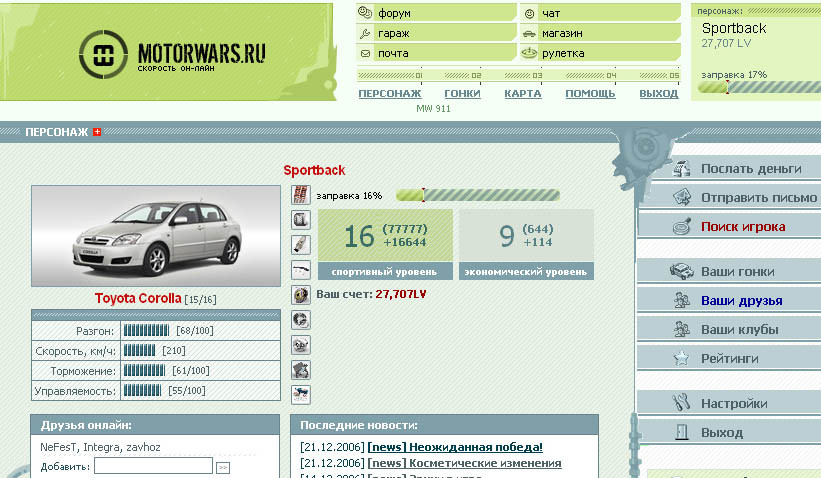This screenshot has width=821, height=478.
Task: Select the spark plug part icon
Action: coord(301,244)
